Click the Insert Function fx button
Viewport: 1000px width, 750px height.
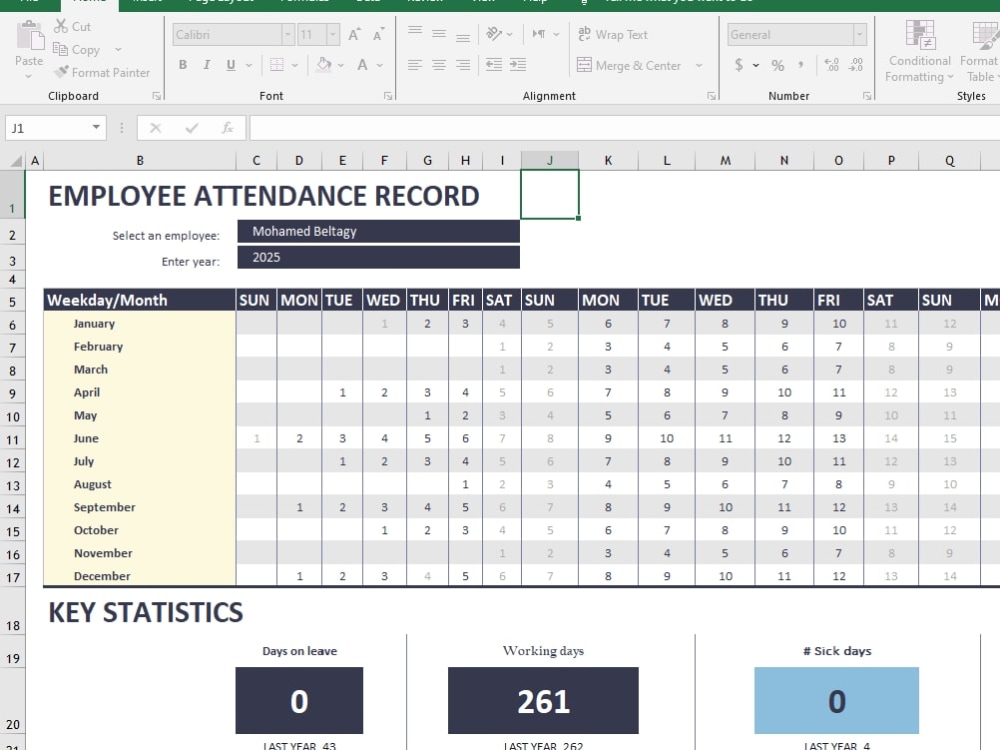(227, 128)
